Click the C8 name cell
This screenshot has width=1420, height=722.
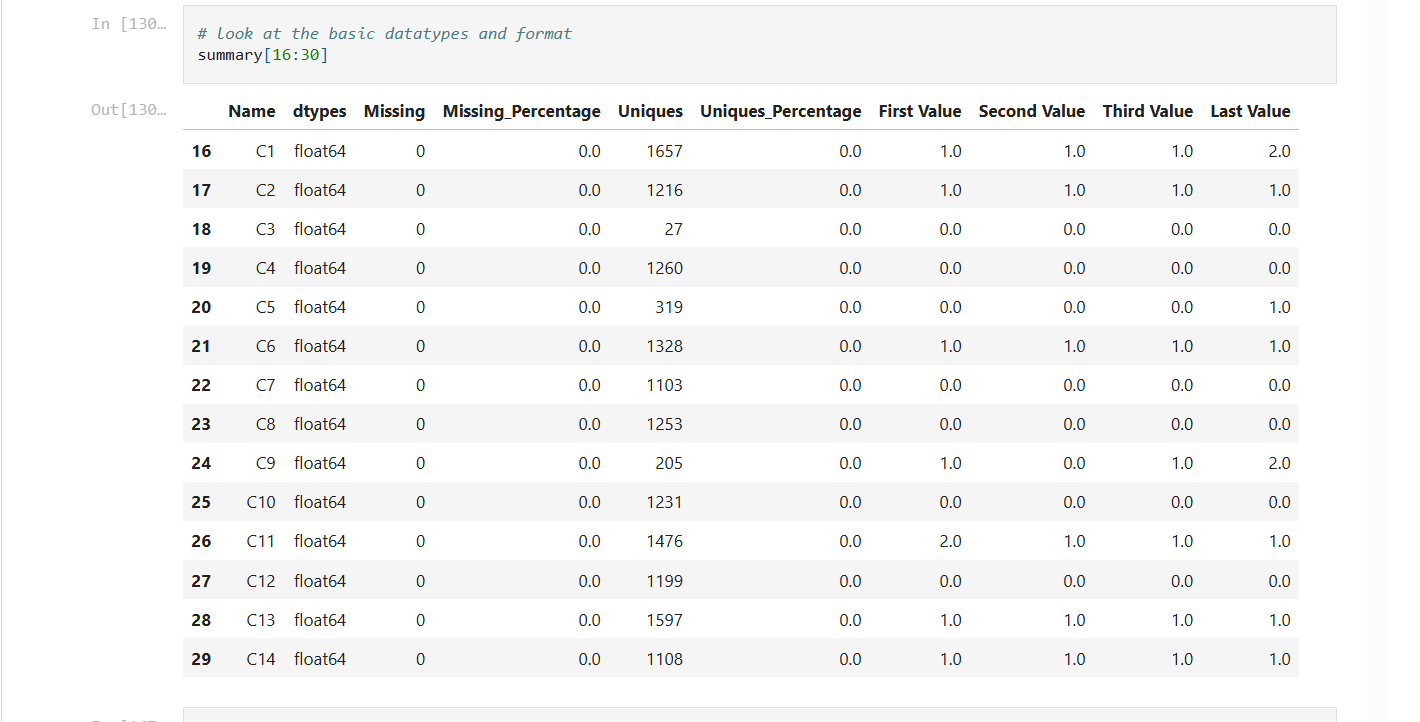[265, 424]
